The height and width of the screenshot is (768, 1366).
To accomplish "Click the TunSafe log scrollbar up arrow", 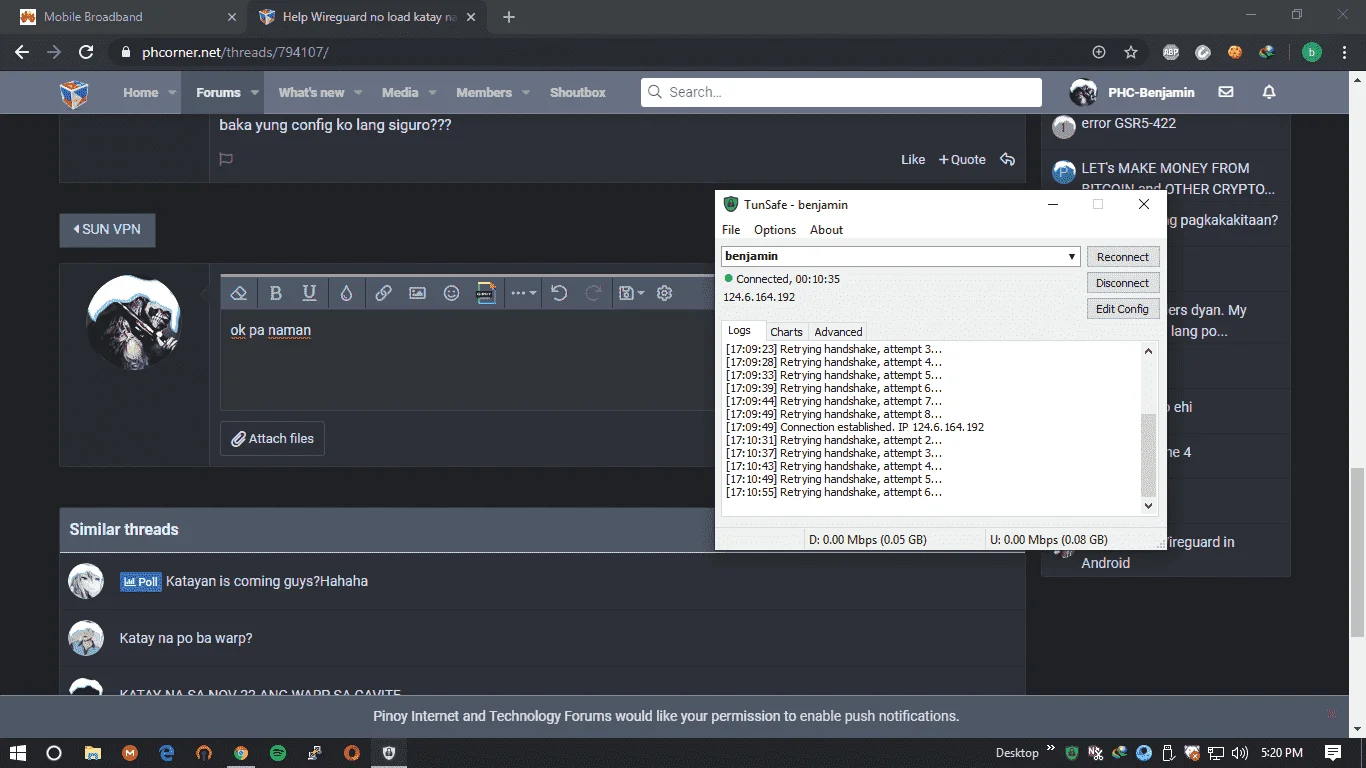I will tap(1148, 351).
